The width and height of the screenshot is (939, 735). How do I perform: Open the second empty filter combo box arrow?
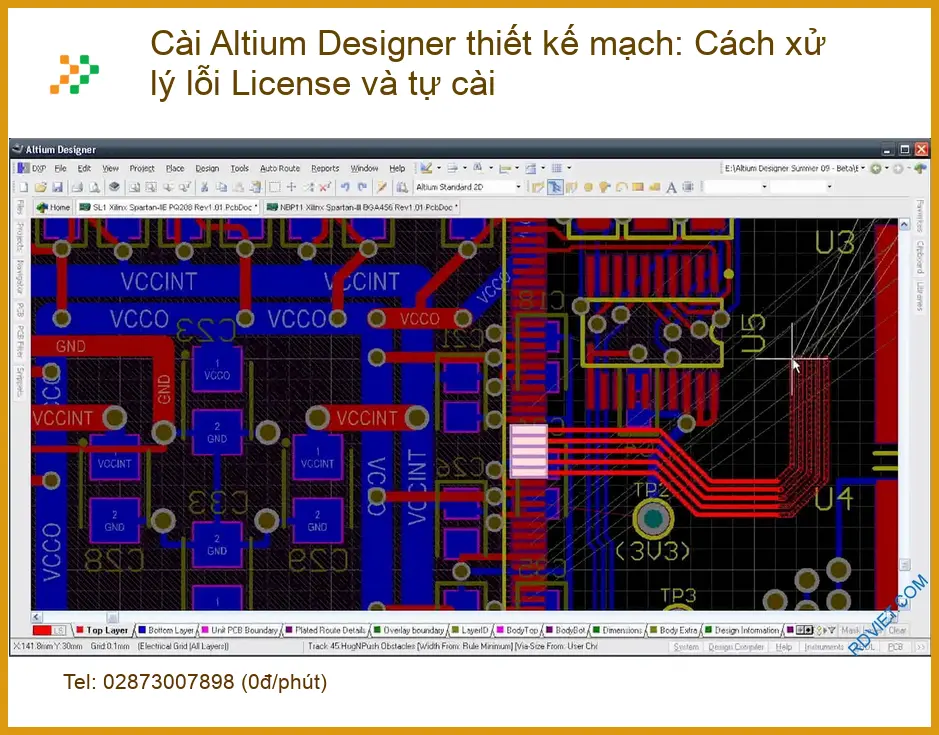[829, 187]
